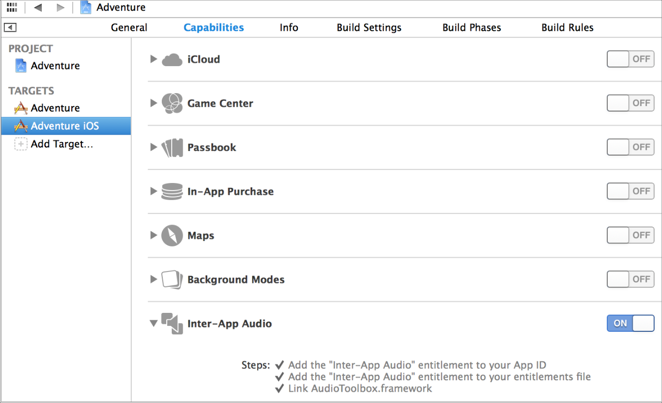Click the Maps label
The height and width of the screenshot is (403, 662).
tap(201, 235)
